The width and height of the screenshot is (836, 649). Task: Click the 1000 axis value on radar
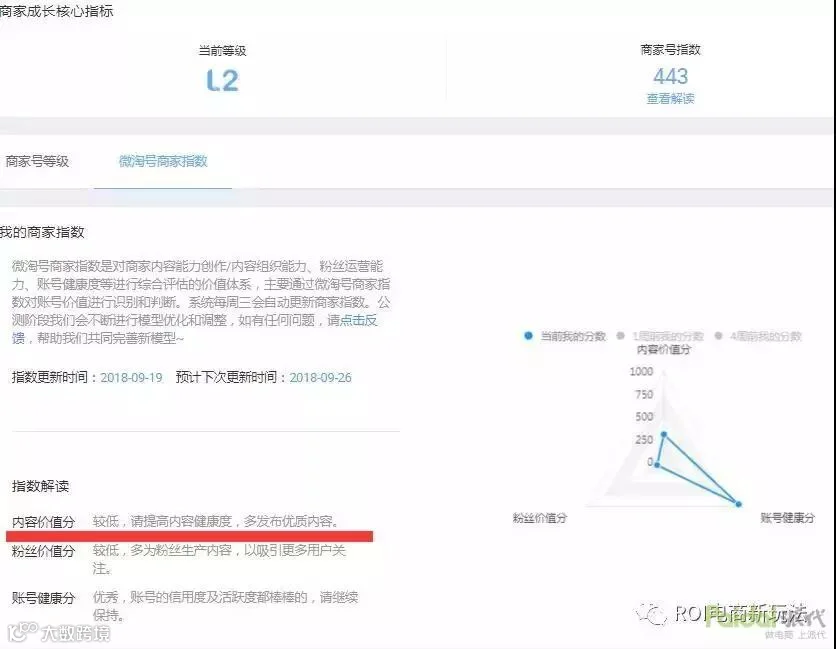641,371
